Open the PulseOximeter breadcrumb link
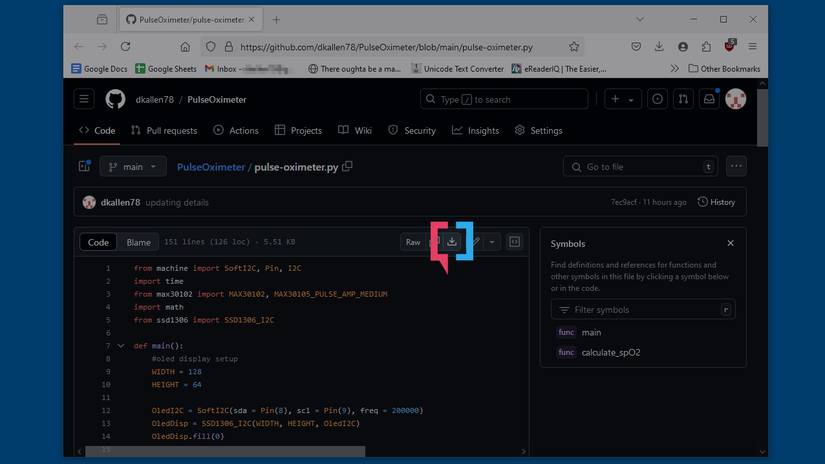 pos(210,167)
